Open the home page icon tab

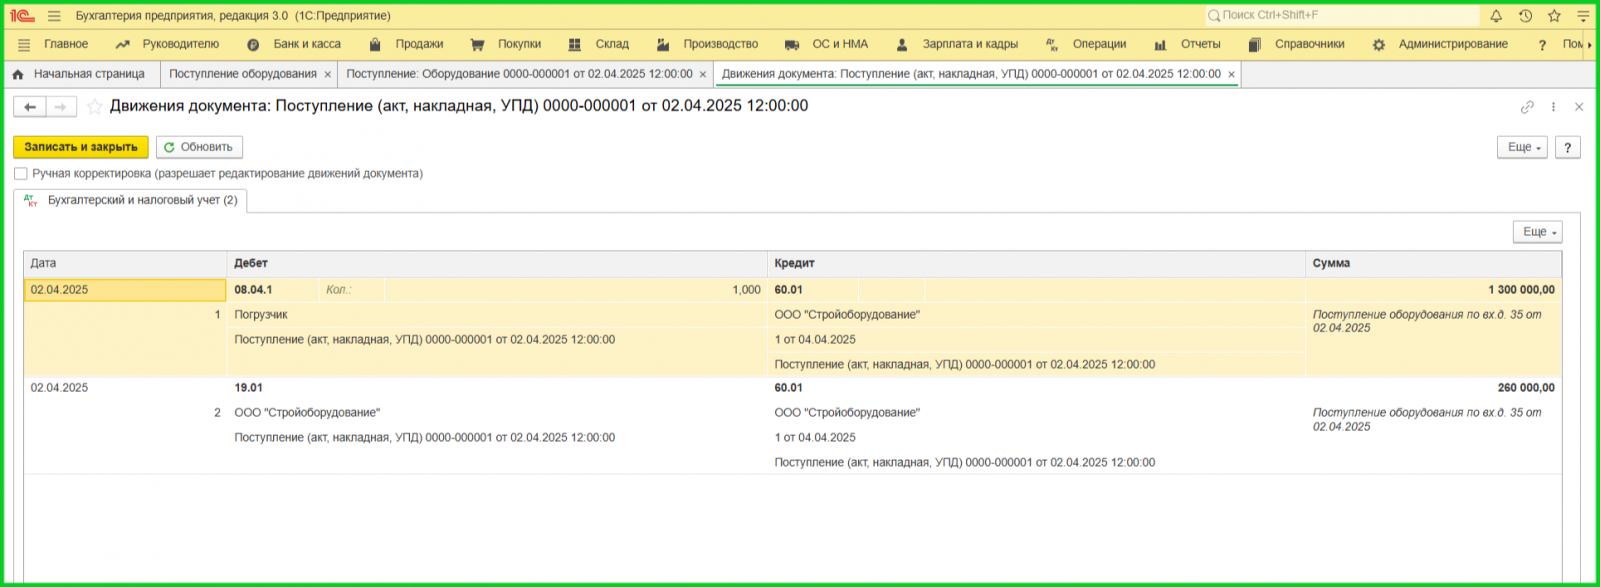click(x=18, y=74)
